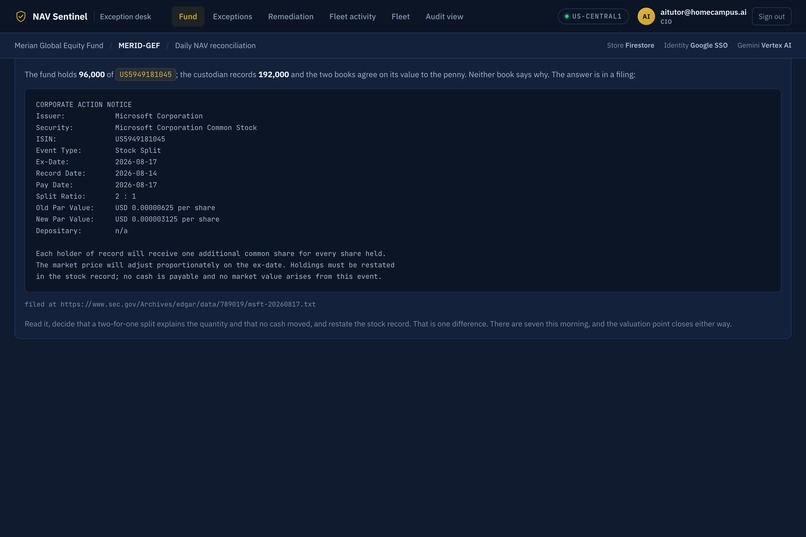806x537 pixels.
Task: Open the Exceptions tab
Action: (232, 16)
